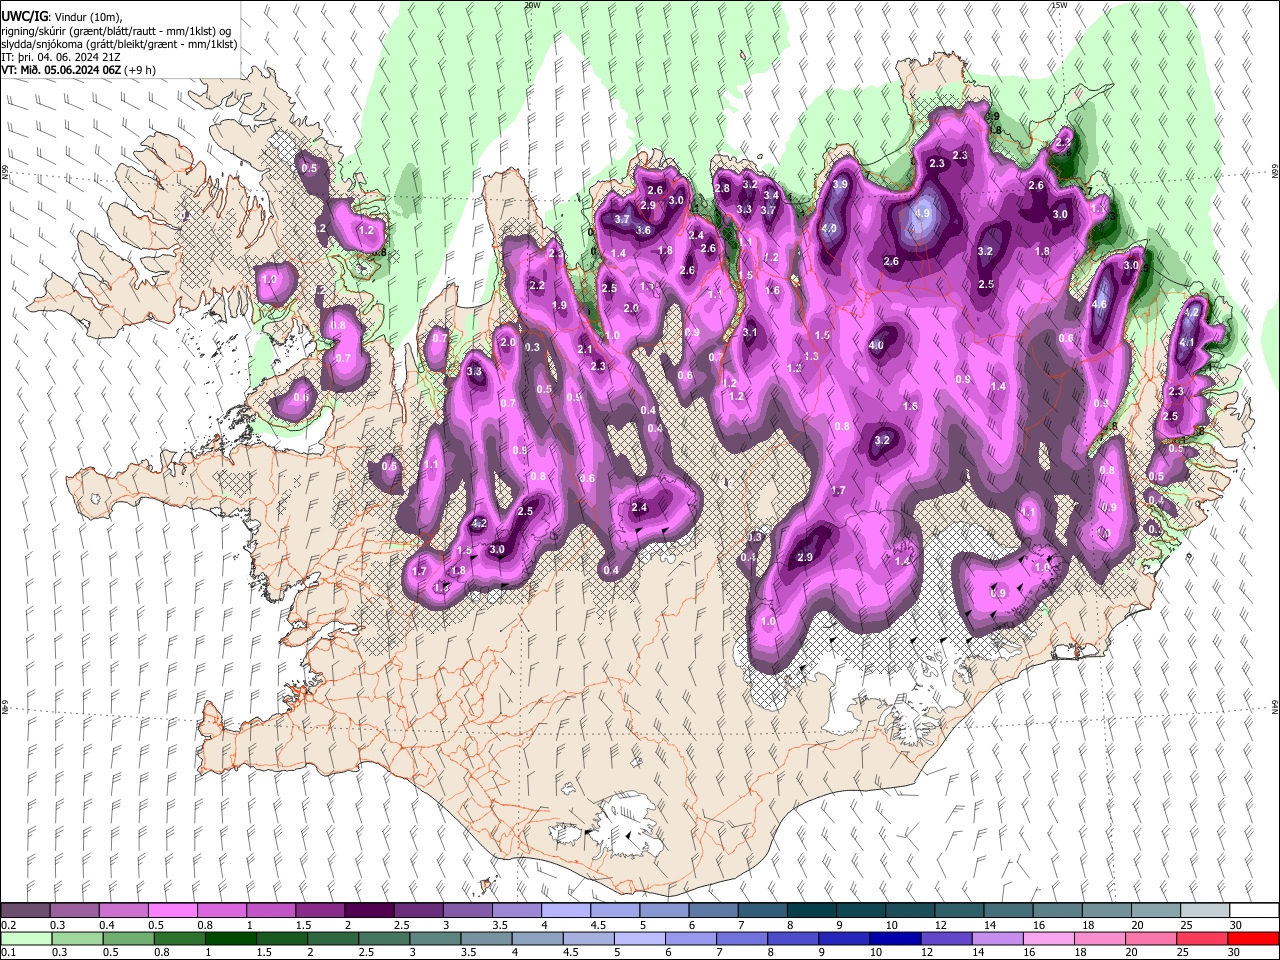Click the light grey upper swatch between 25 and 30
The image size is (1280, 960).
[x=1203, y=911]
